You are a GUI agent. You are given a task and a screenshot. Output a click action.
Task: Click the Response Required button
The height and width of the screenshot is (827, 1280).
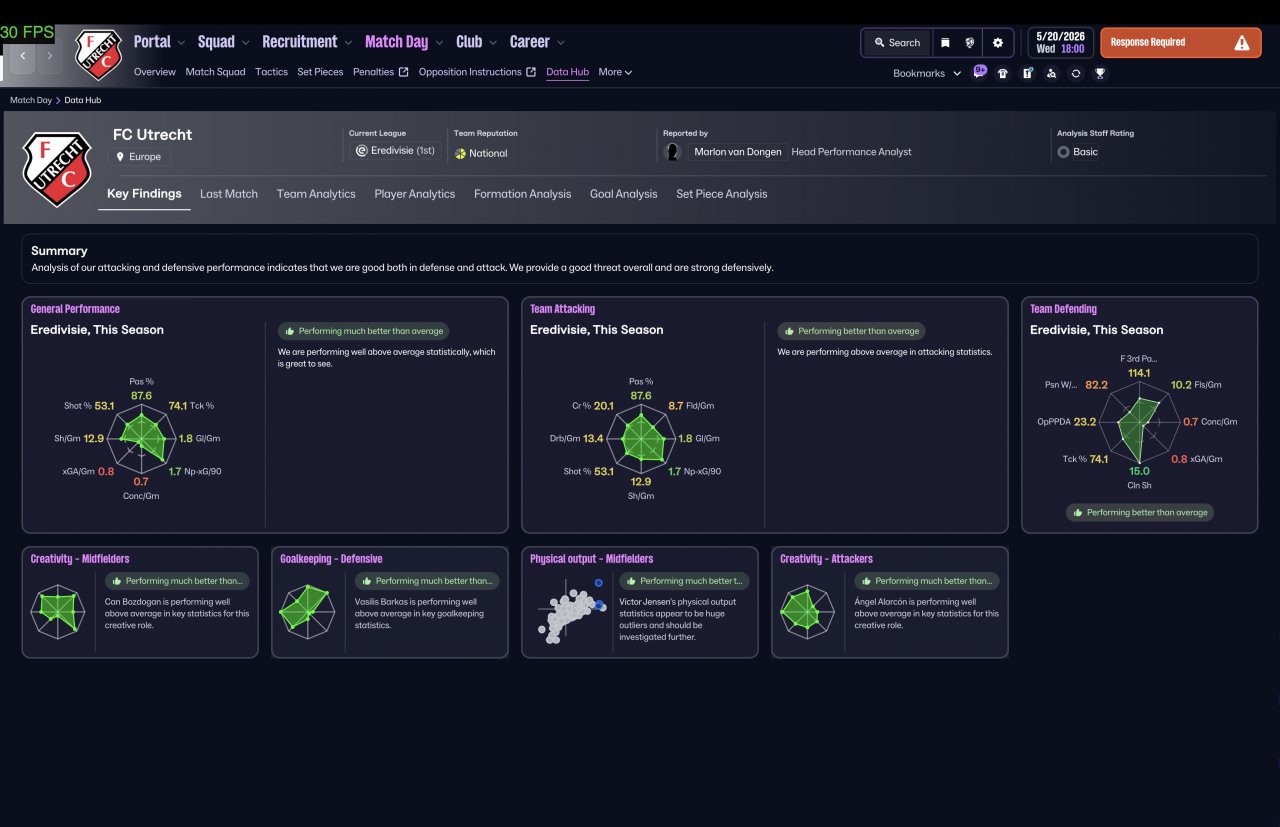click(1180, 43)
